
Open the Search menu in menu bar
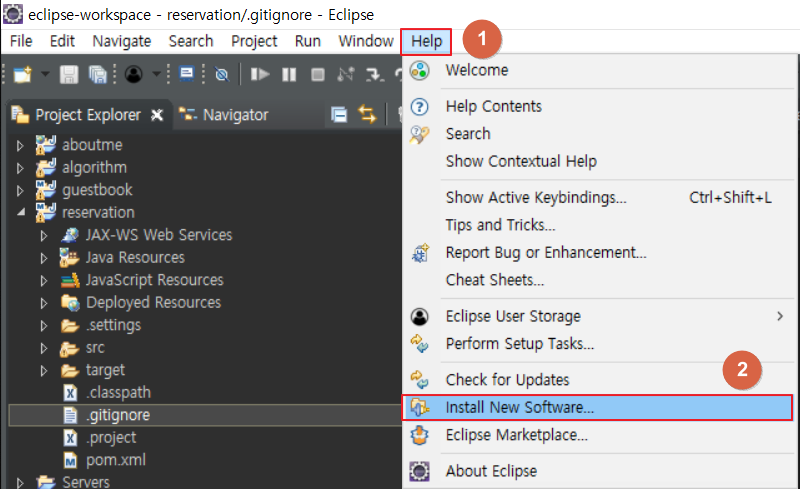point(191,41)
